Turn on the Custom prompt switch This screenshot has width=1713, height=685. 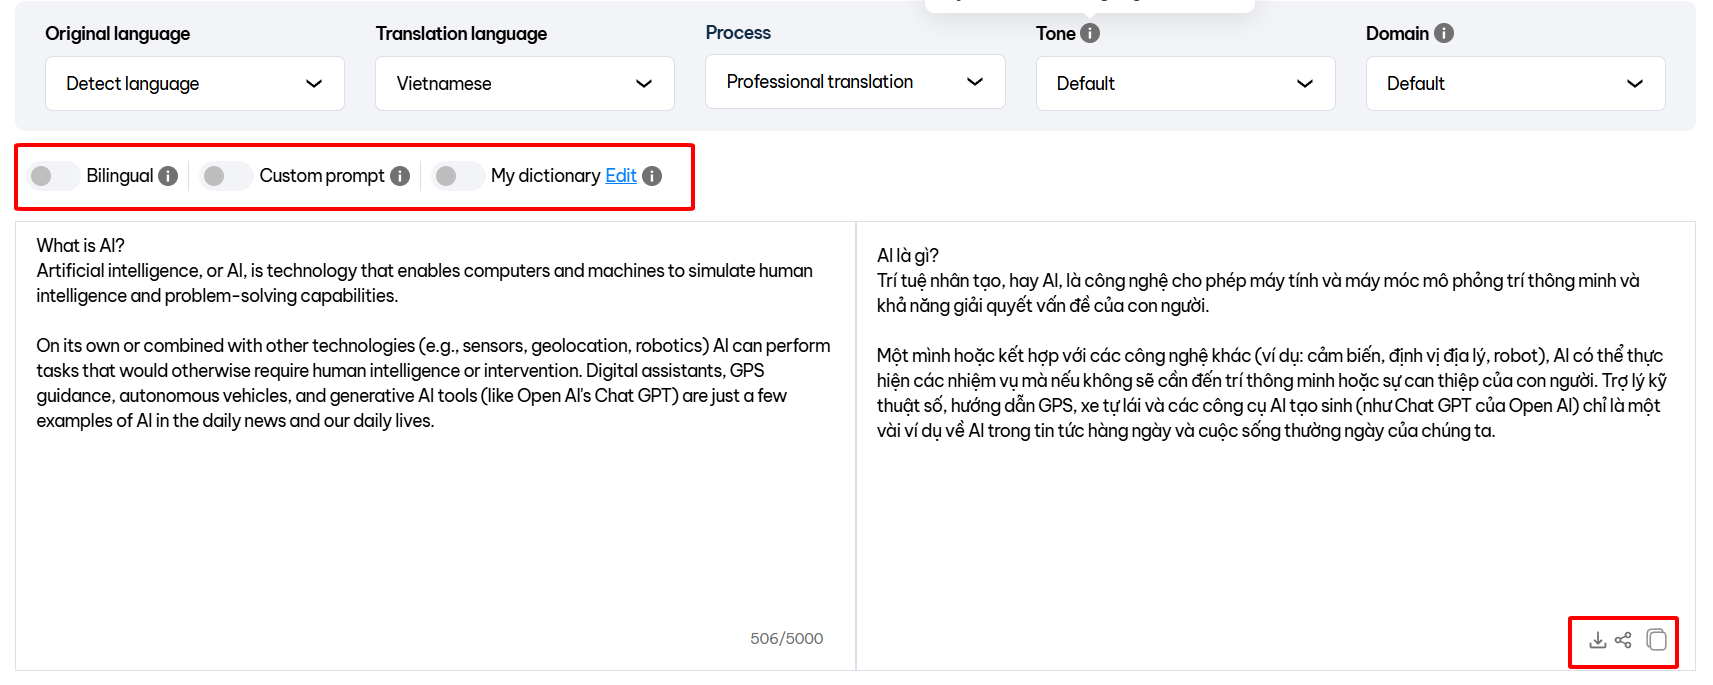(x=226, y=176)
